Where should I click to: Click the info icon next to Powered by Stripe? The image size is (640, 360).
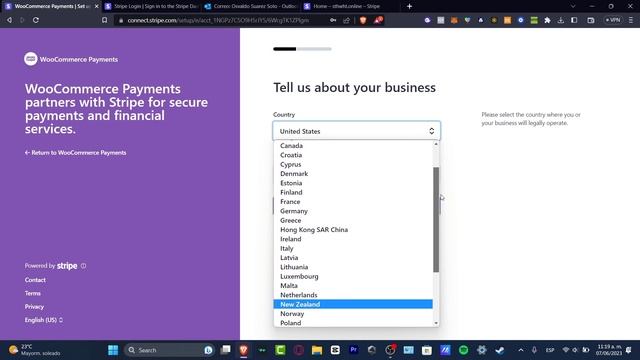click(x=84, y=266)
